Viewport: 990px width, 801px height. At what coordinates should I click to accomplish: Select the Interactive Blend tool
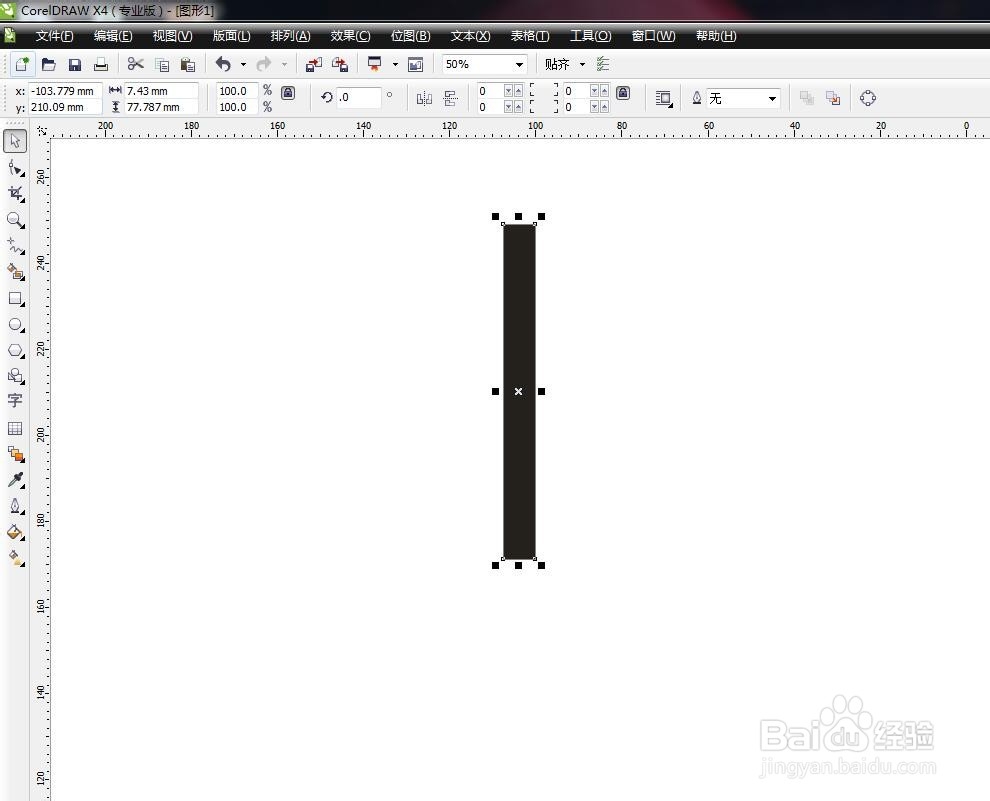click(15, 454)
